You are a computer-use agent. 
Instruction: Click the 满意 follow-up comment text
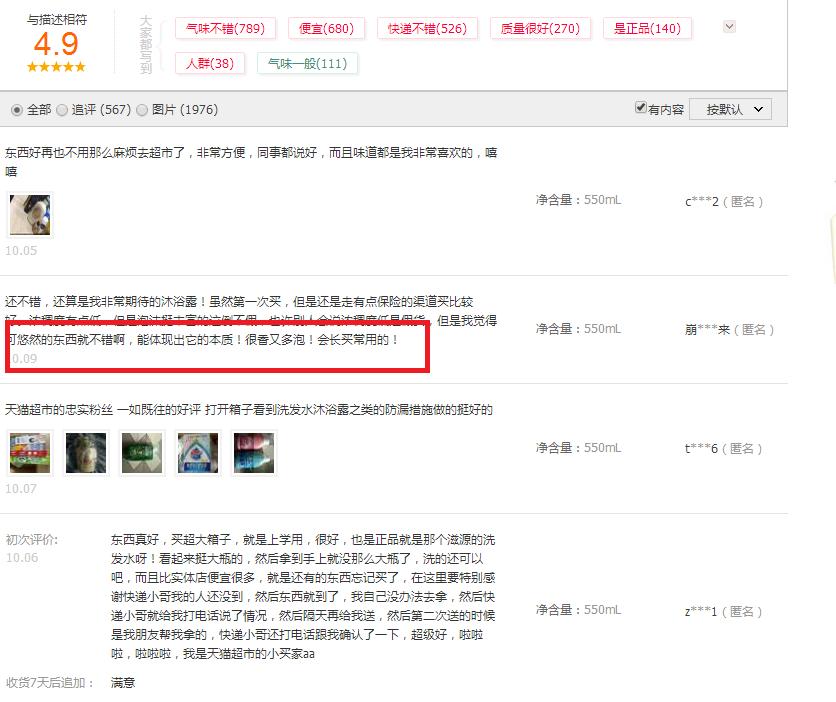(x=122, y=683)
